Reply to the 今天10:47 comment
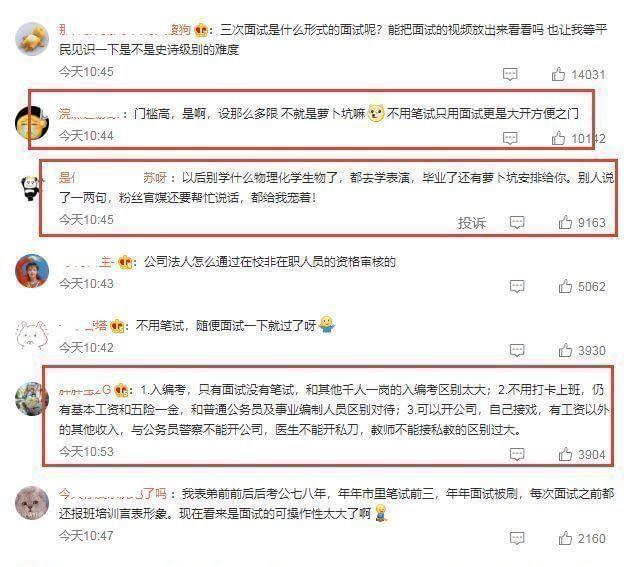Viewport: 627px width, 567px height. [517, 538]
